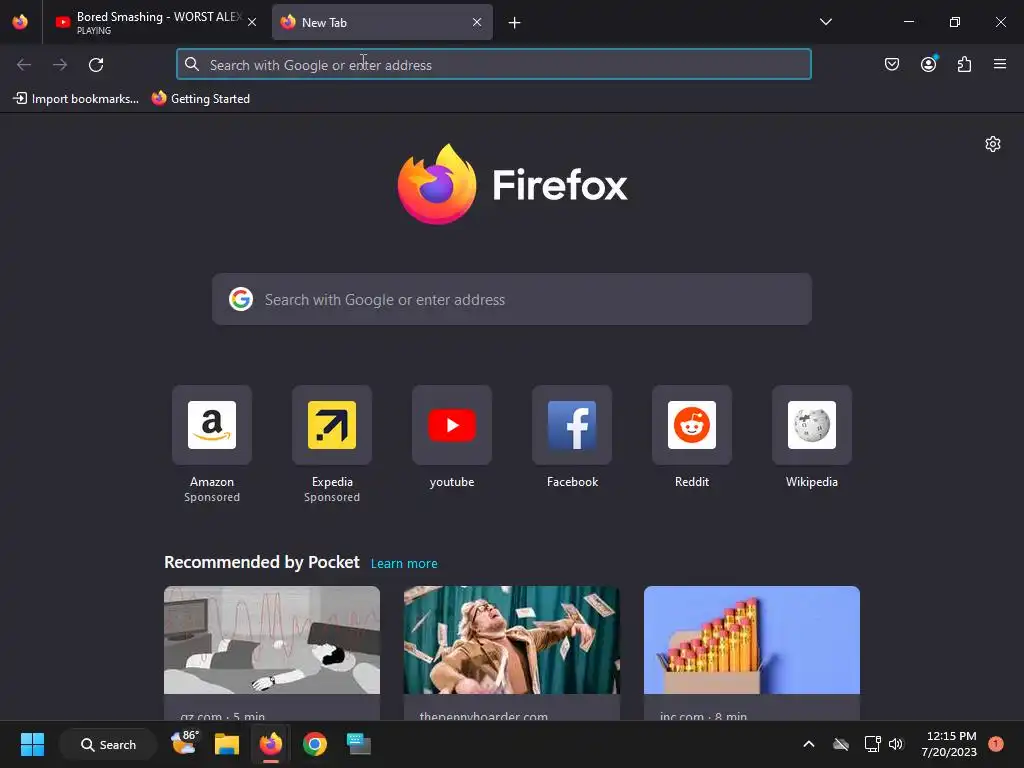Open the inc.com pencils article thumbnail
The height and width of the screenshot is (768, 1024).
752,640
